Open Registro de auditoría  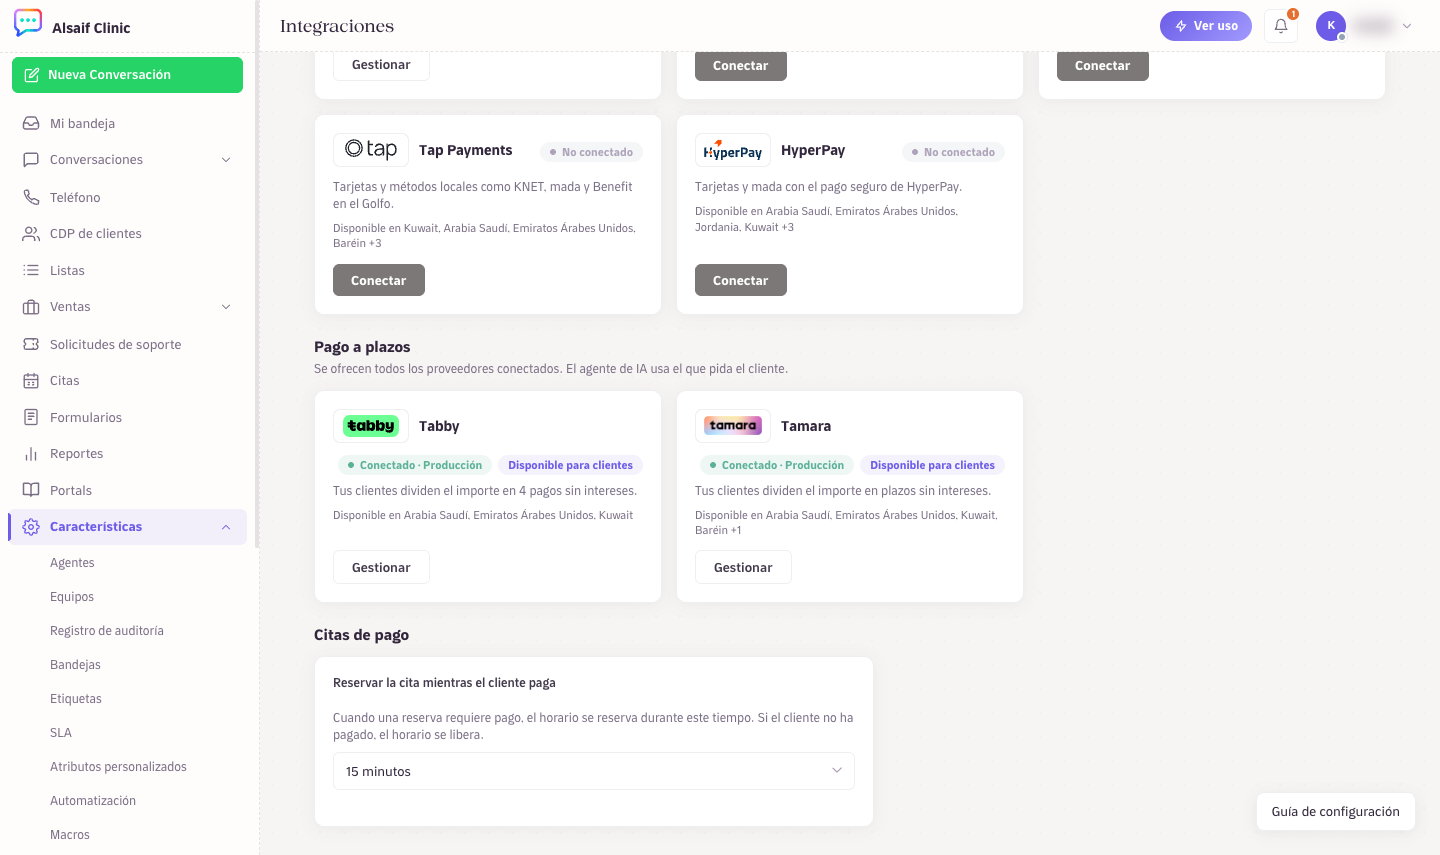tap(107, 631)
